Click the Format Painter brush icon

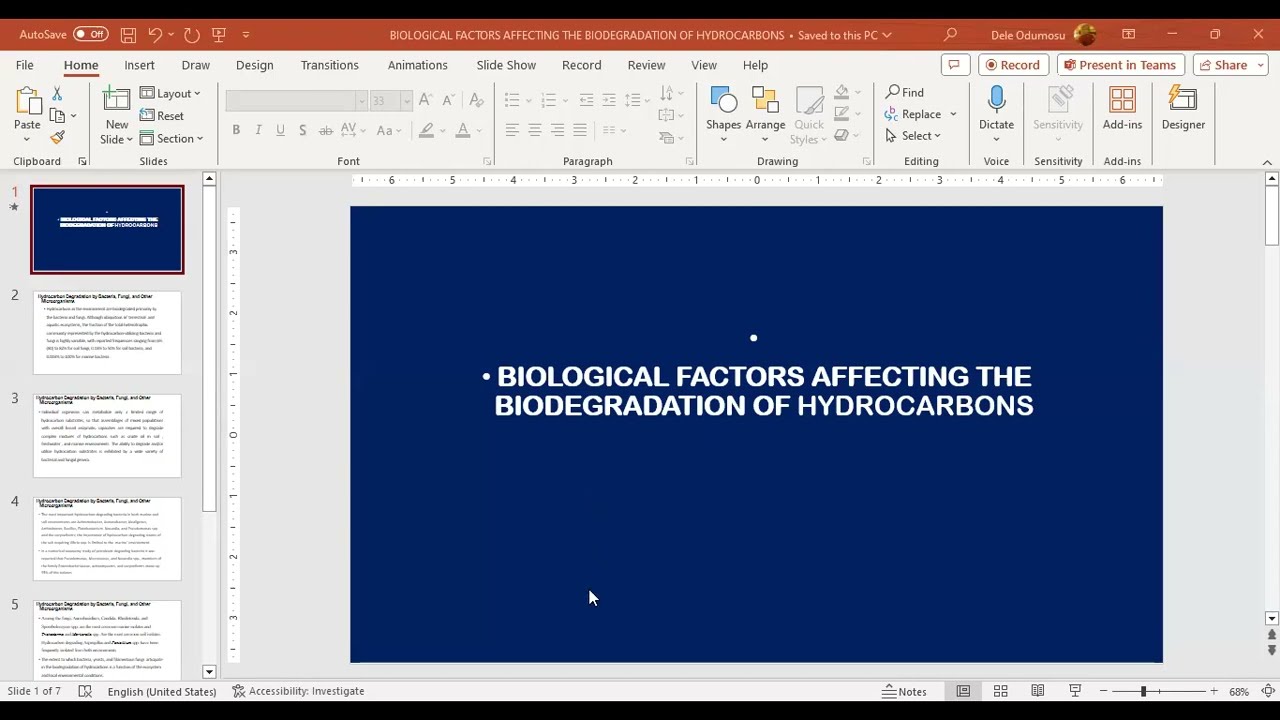57,138
